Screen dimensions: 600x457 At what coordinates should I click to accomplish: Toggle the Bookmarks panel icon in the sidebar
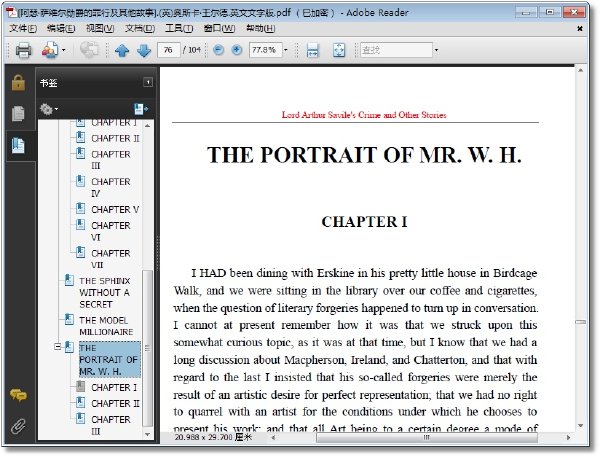[18, 145]
